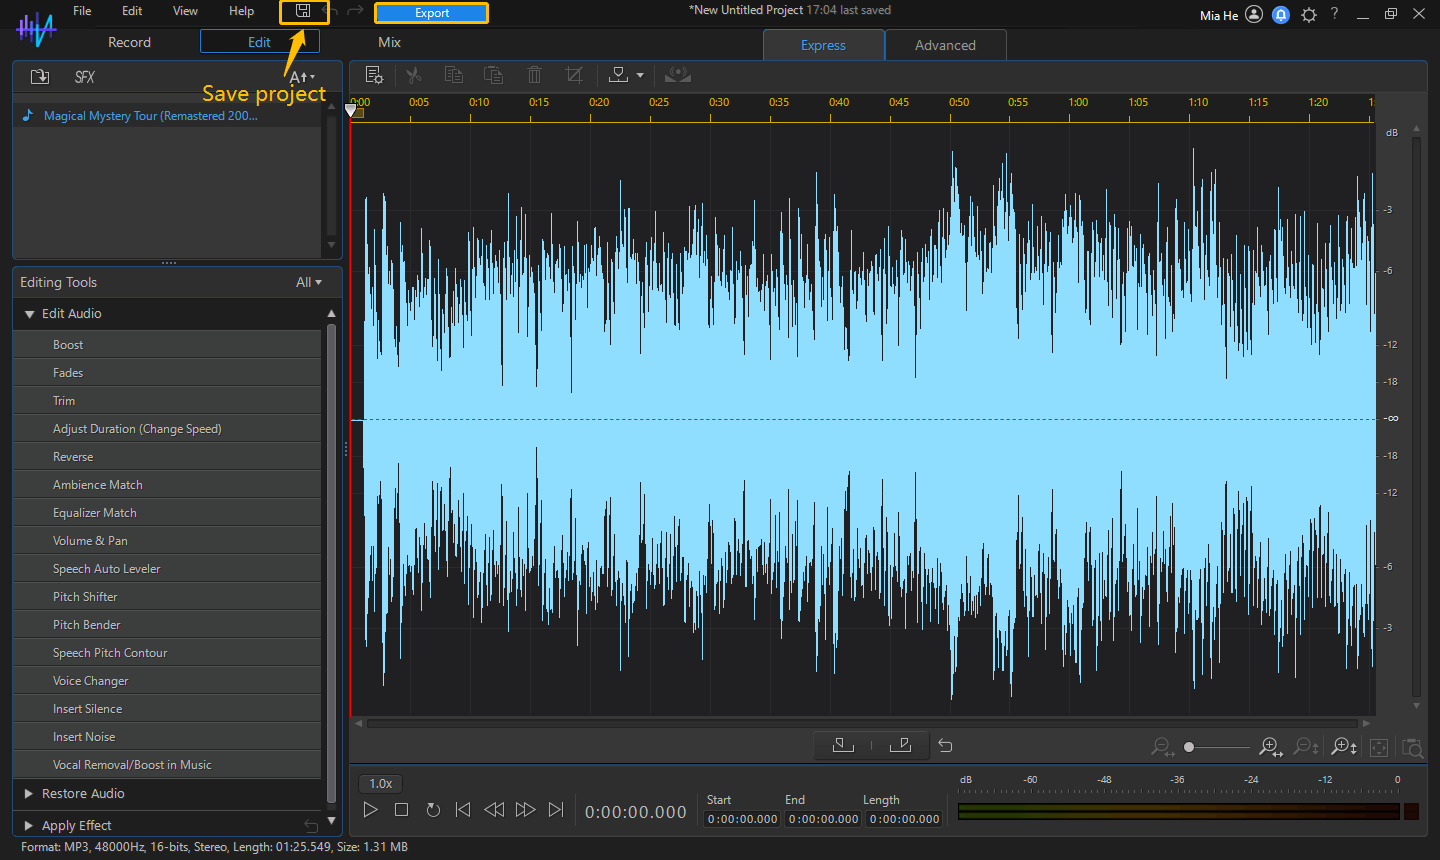The width and height of the screenshot is (1440, 860).
Task: Select the Reverse tool
Action: [x=167, y=456]
